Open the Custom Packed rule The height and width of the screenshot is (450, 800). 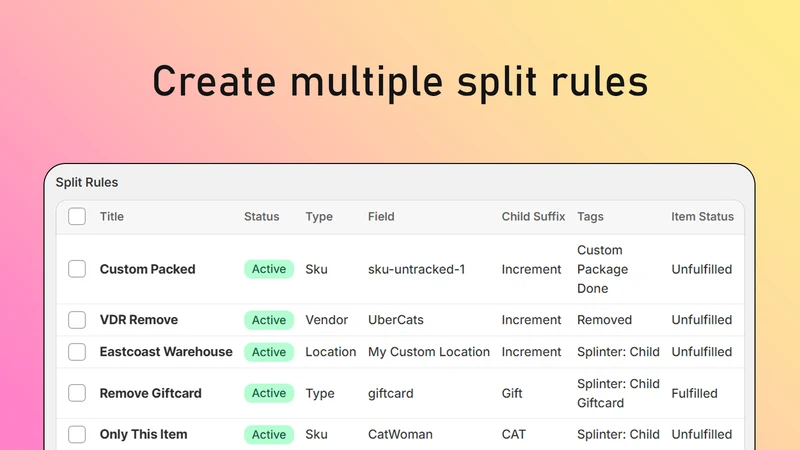pos(147,269)
